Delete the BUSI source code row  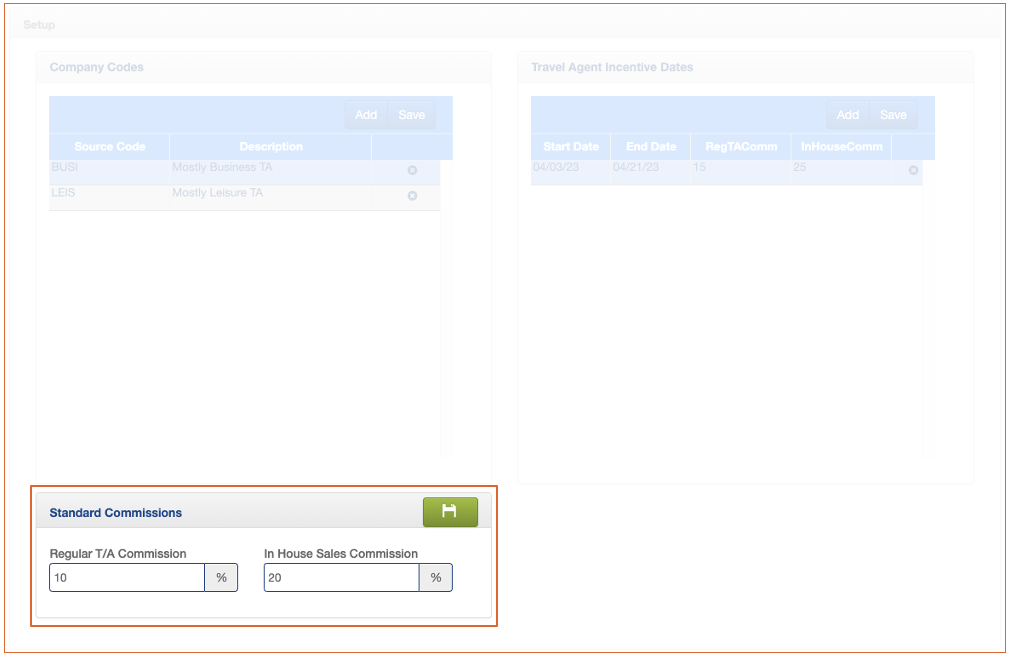tap(412, 171)
